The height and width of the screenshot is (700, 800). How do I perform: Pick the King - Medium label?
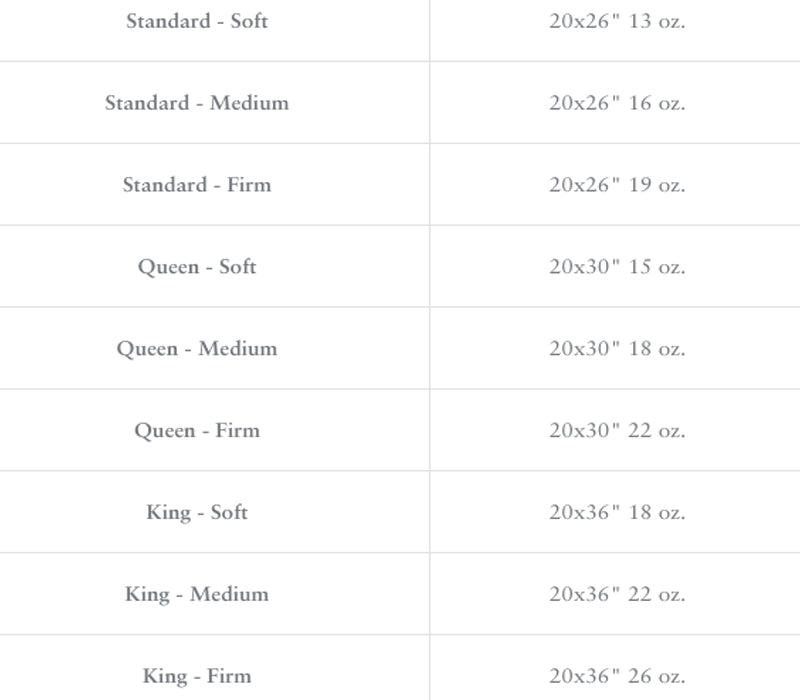tap(197, 594)
